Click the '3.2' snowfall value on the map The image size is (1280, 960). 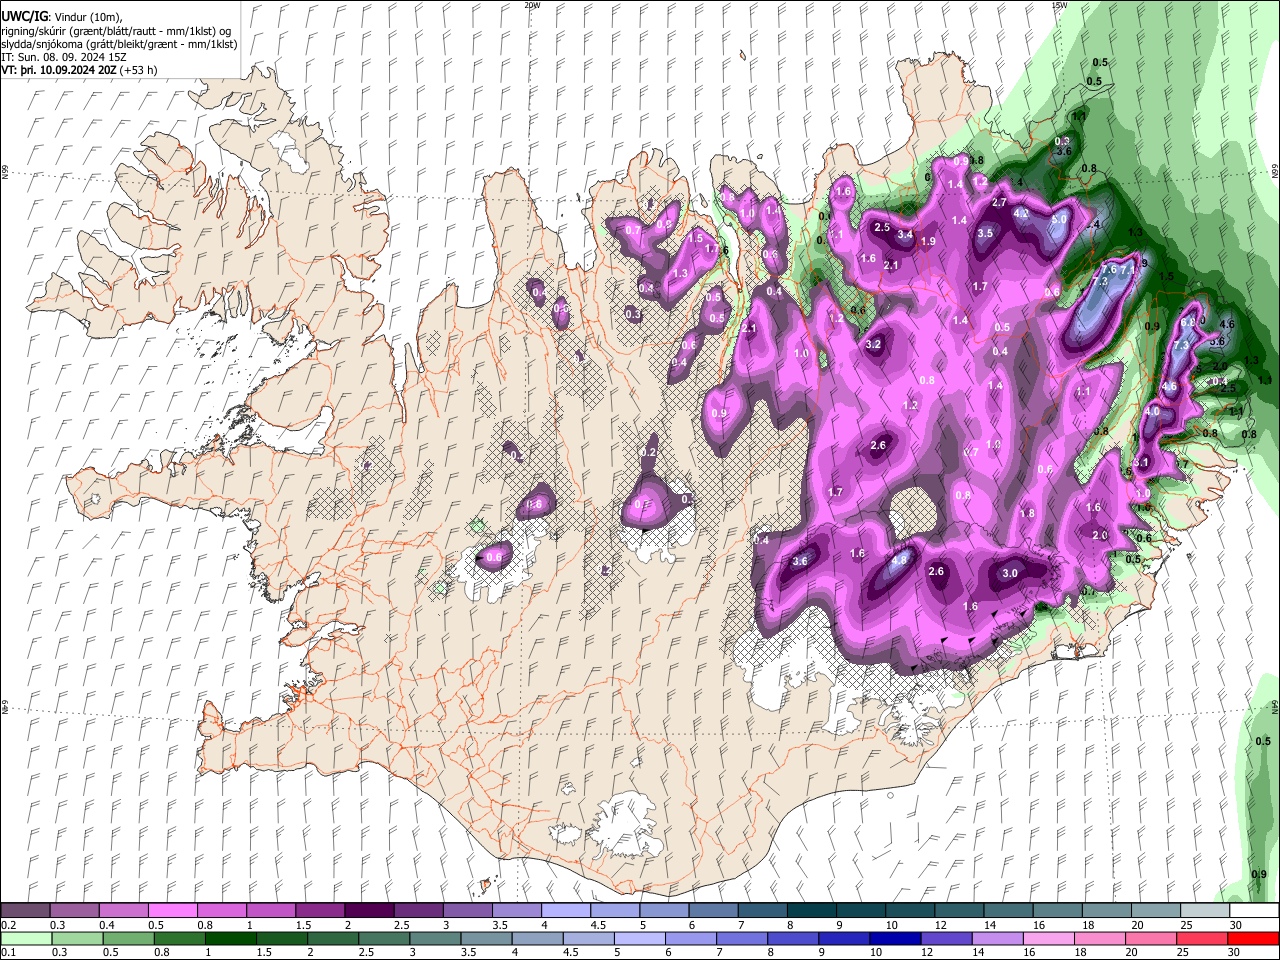873,344
